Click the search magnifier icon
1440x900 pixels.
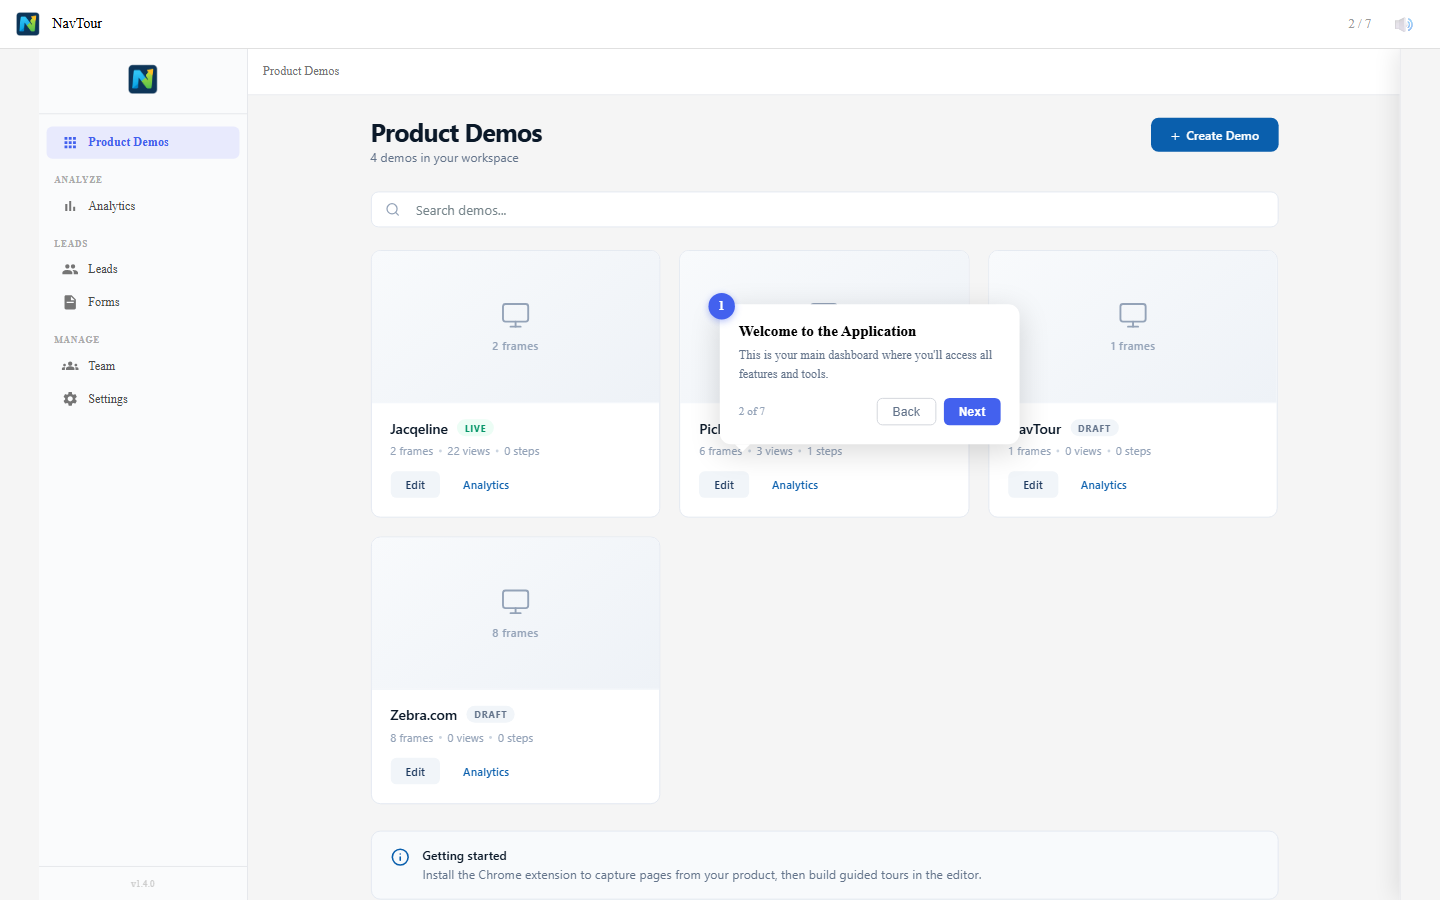point(393,210)
